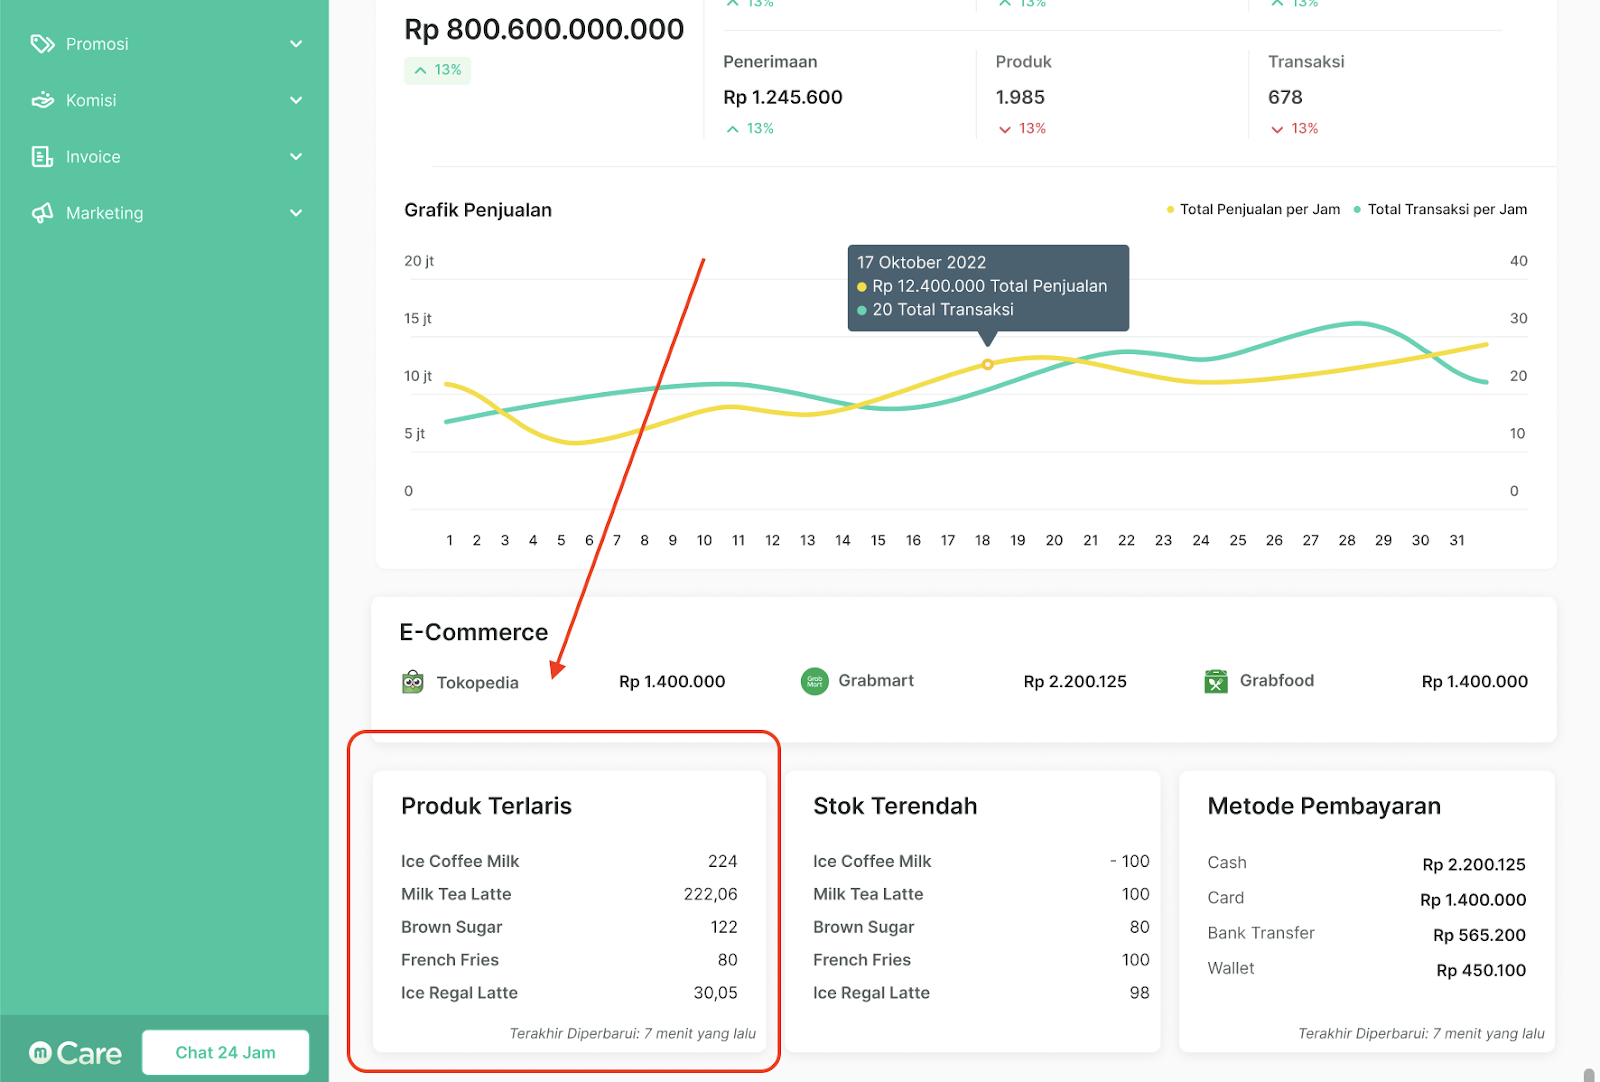The height and width of the screenshot is (1082, 1600).
Task: Click the Marketing megaphone icon
Action: pos(42,213)
